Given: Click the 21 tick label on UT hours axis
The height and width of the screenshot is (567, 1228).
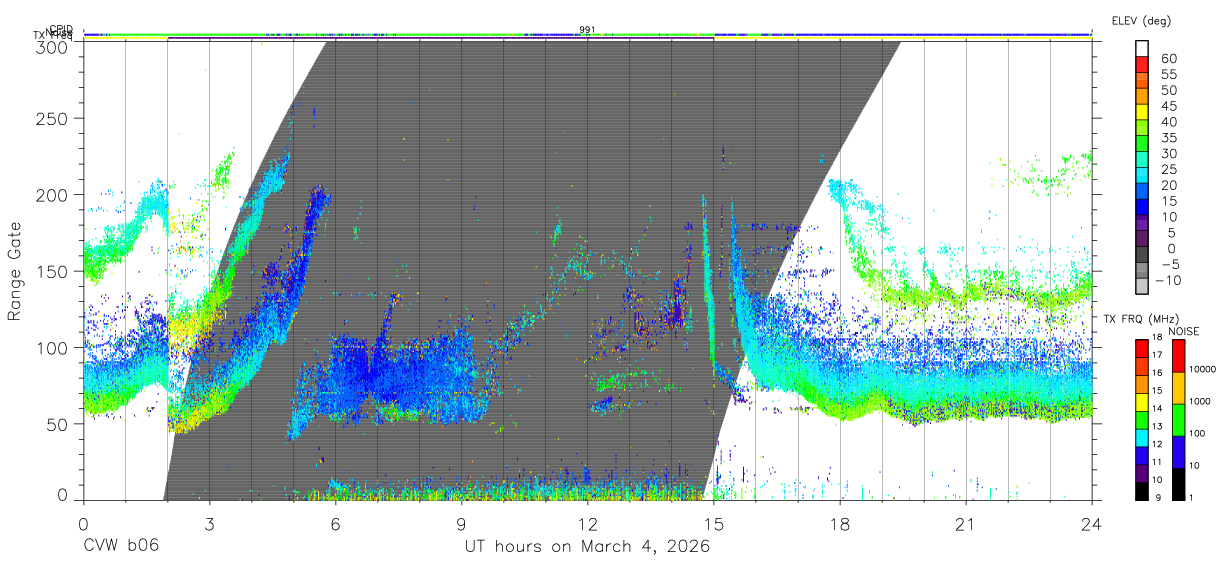Looking at the screenshot, I should 966,524.
